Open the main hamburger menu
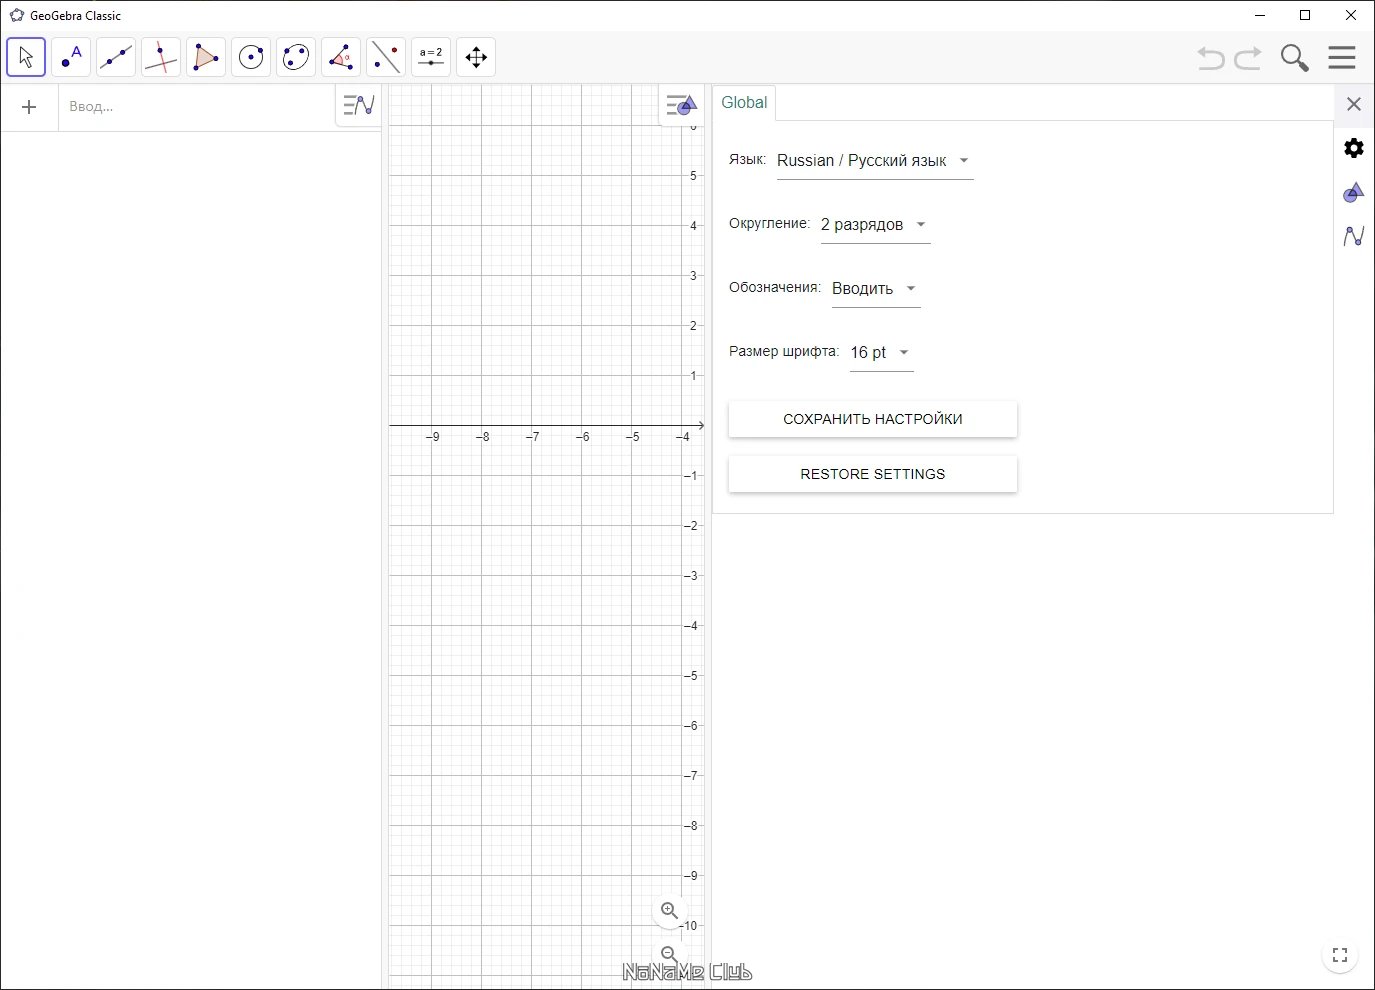 (x=1342, y=57)
